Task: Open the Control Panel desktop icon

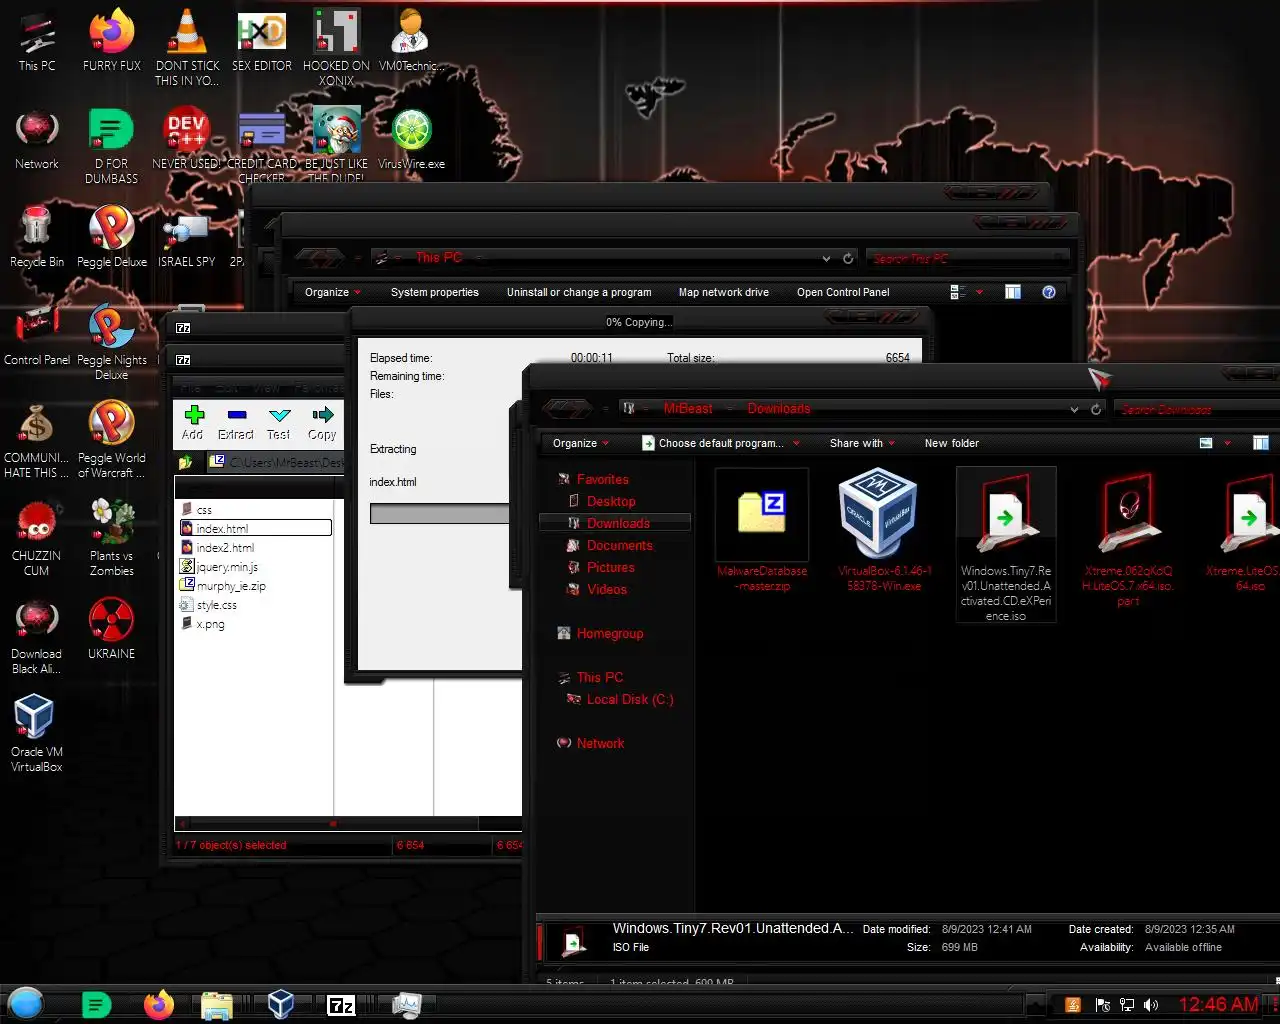Action: click(37, 335)
